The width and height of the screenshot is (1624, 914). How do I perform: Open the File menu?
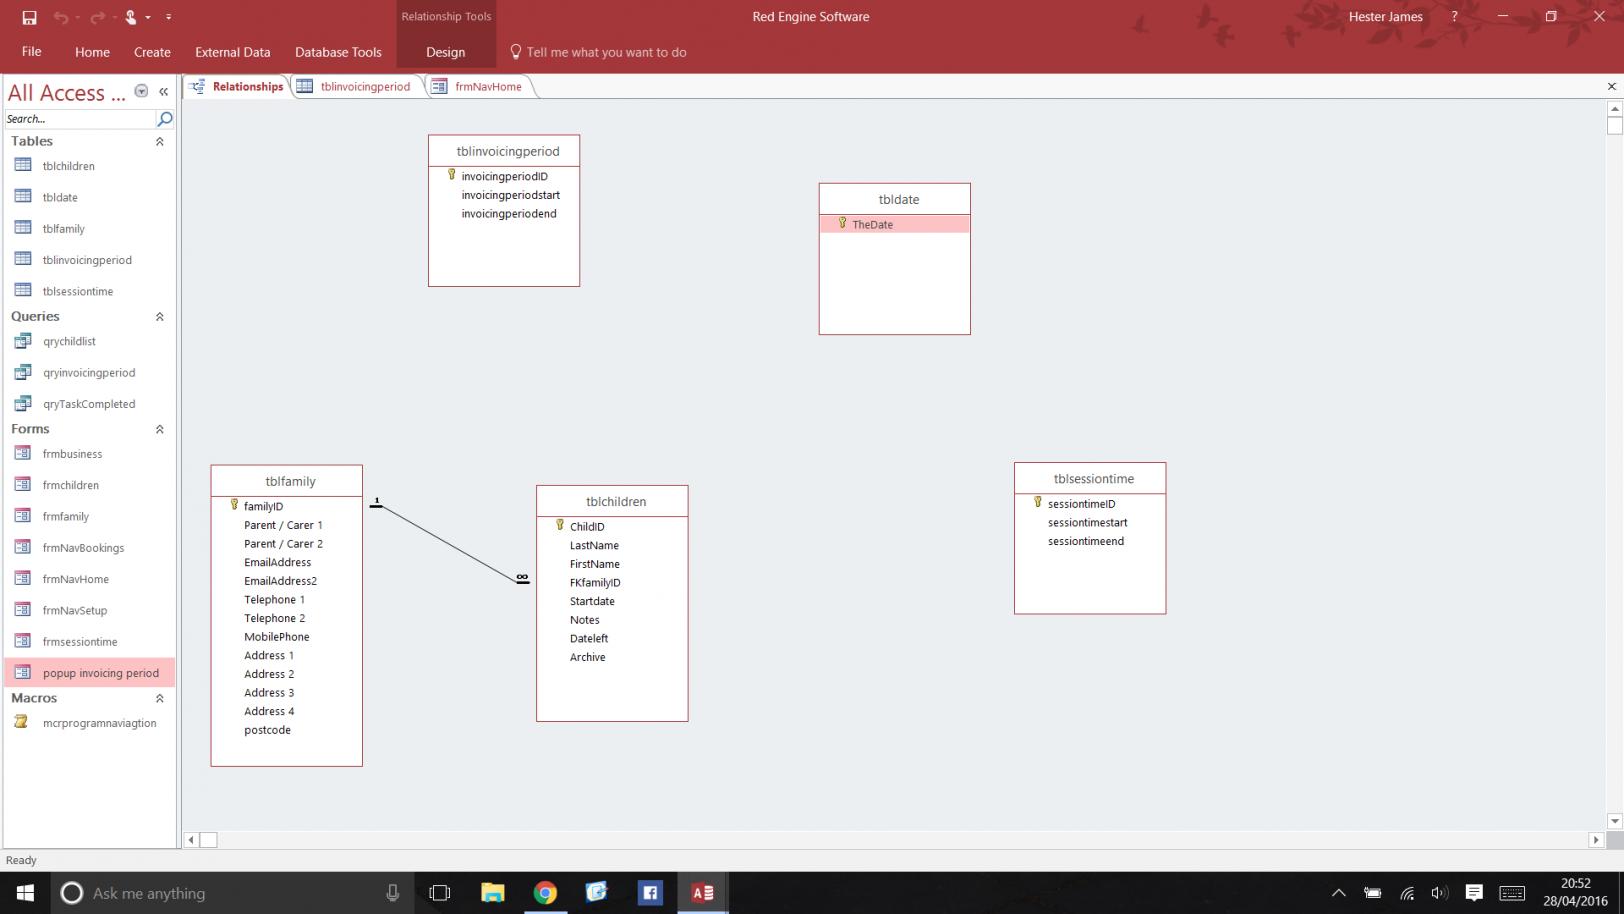click(x=31, y=52)
